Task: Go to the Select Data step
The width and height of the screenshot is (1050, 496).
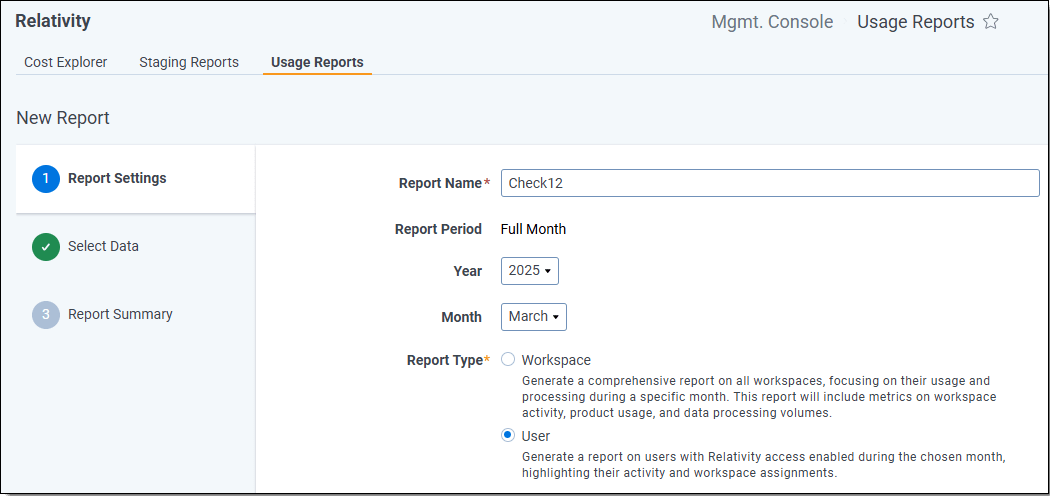Action: click(x=103, y=247)
